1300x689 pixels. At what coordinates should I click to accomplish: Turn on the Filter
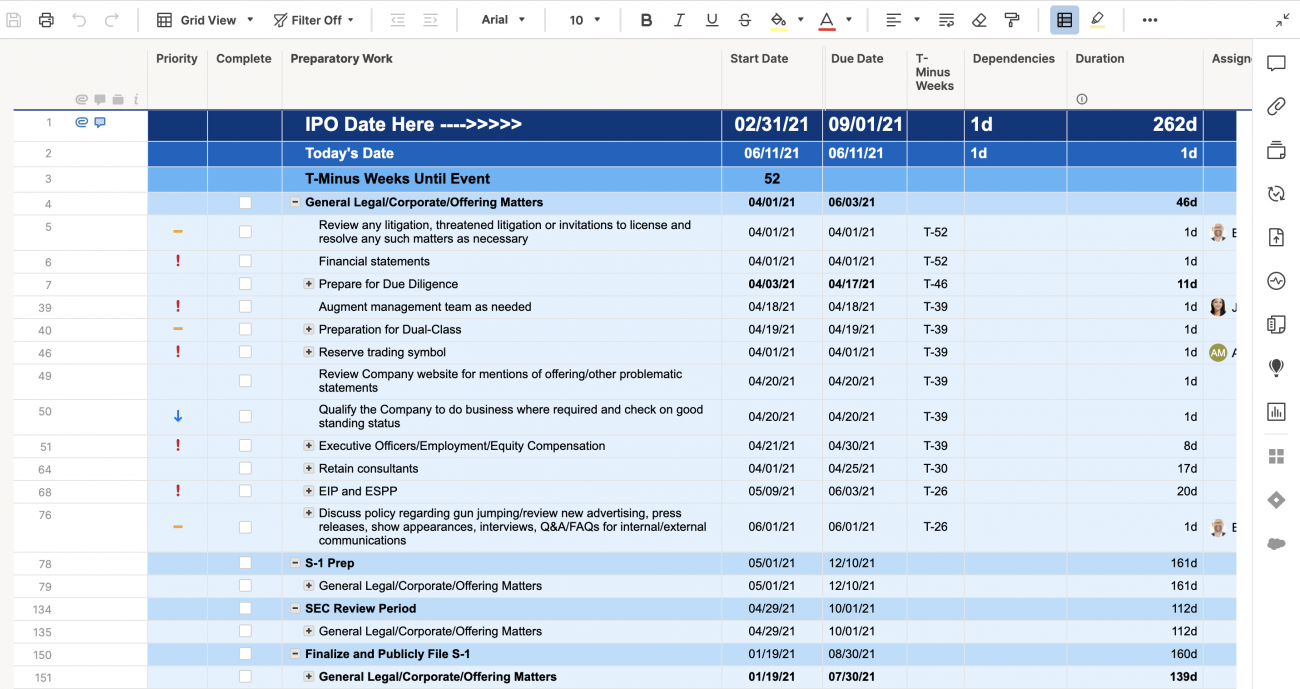tap(310, 19)
